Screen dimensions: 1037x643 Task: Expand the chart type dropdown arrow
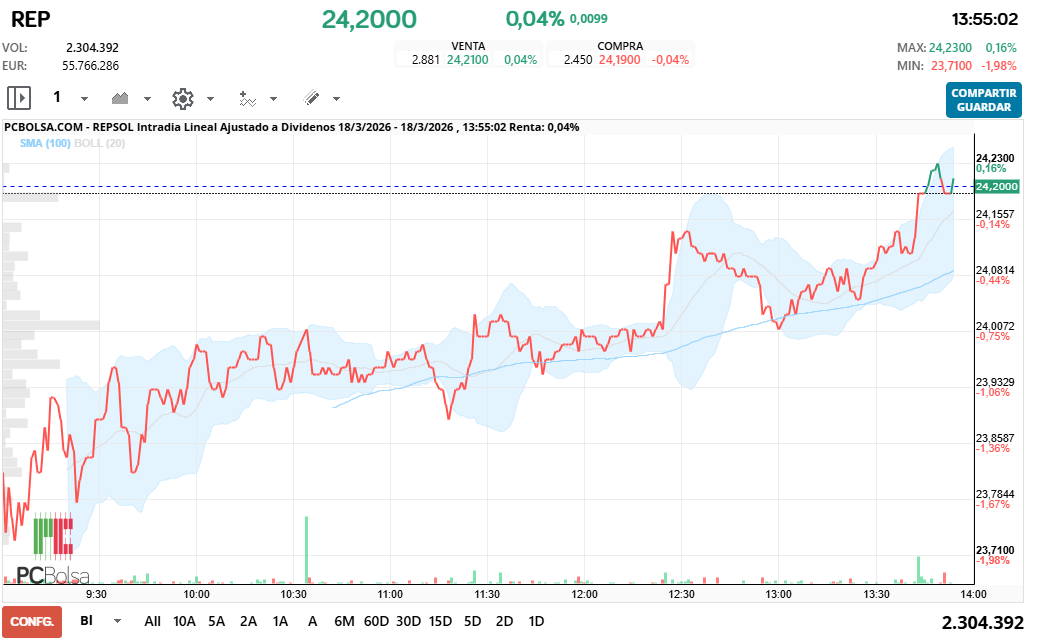click(147, 97)
